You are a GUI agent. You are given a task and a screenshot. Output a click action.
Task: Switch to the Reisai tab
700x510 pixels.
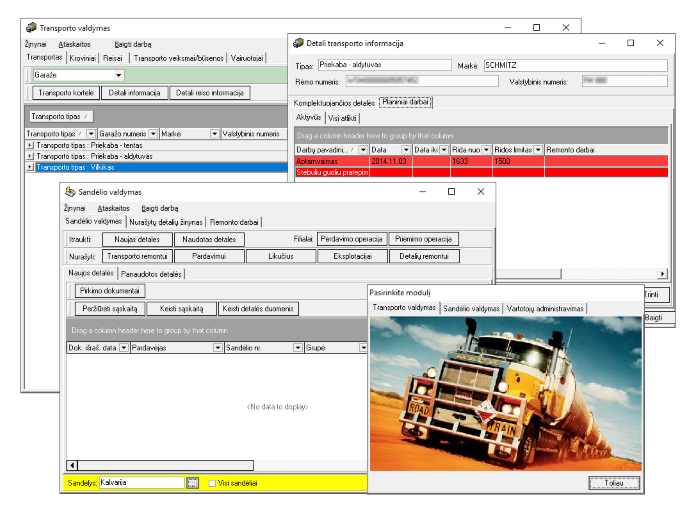(113, 58)
